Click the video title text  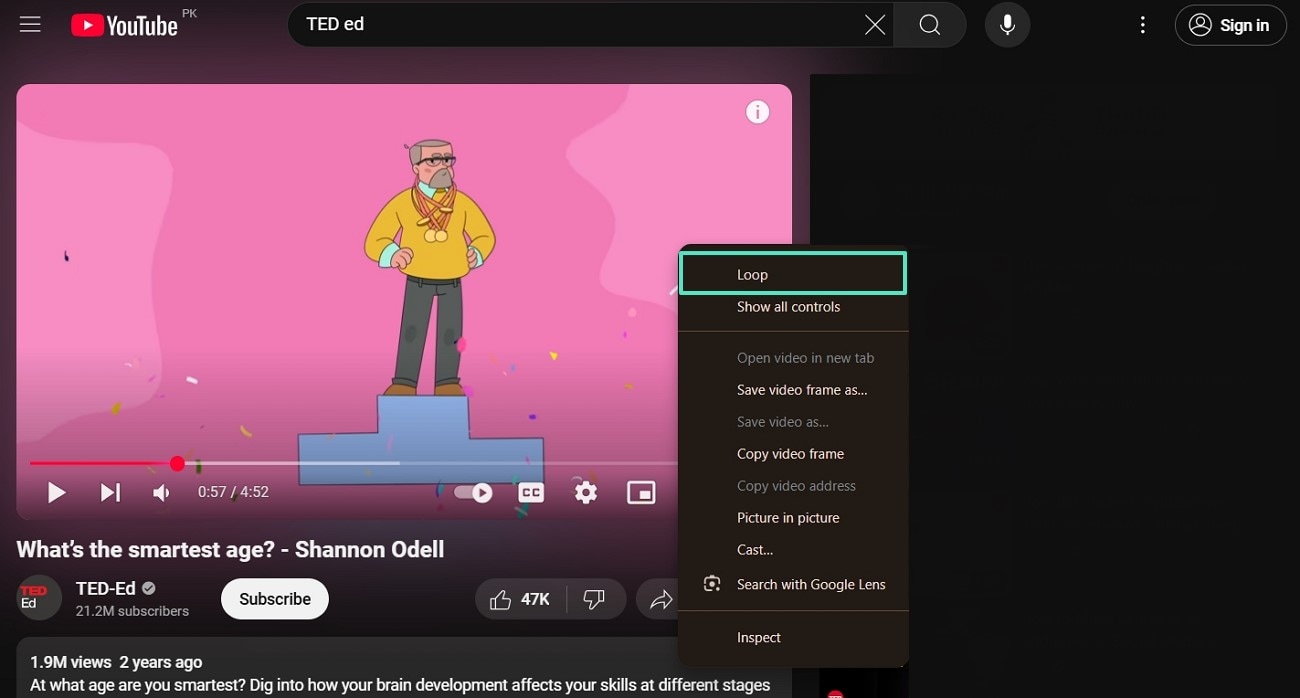230,549
